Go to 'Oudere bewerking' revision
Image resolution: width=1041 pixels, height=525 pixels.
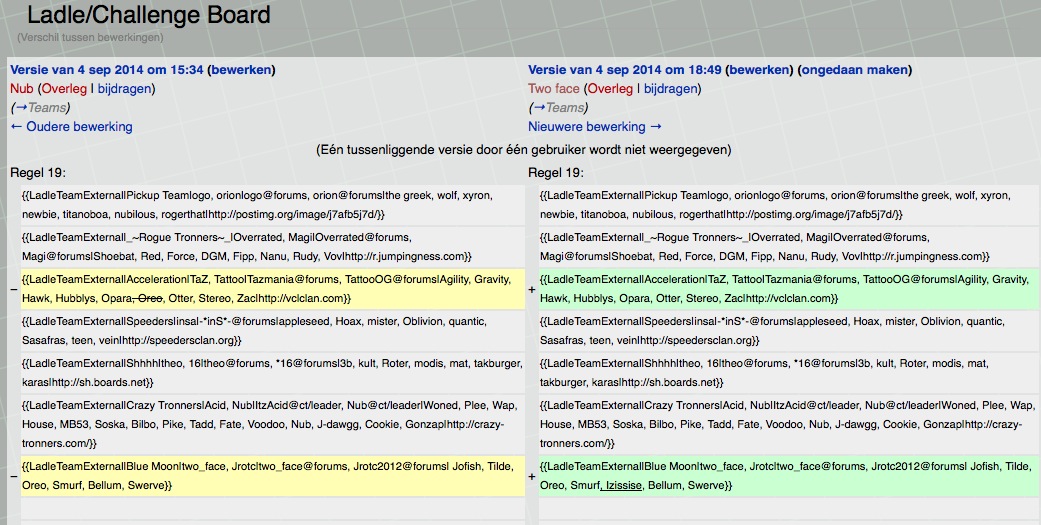click(x=71, y=127)
